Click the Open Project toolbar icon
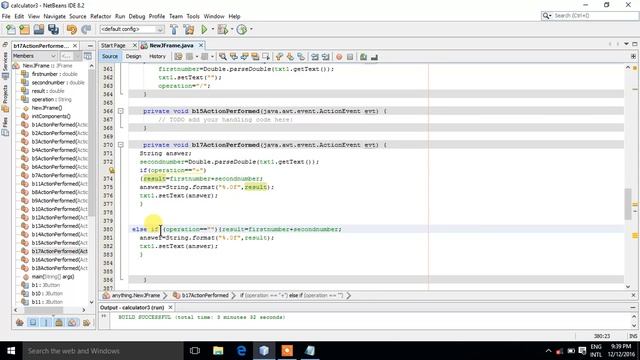The height and width of the screenshot is (360, 640). [39, 29]
